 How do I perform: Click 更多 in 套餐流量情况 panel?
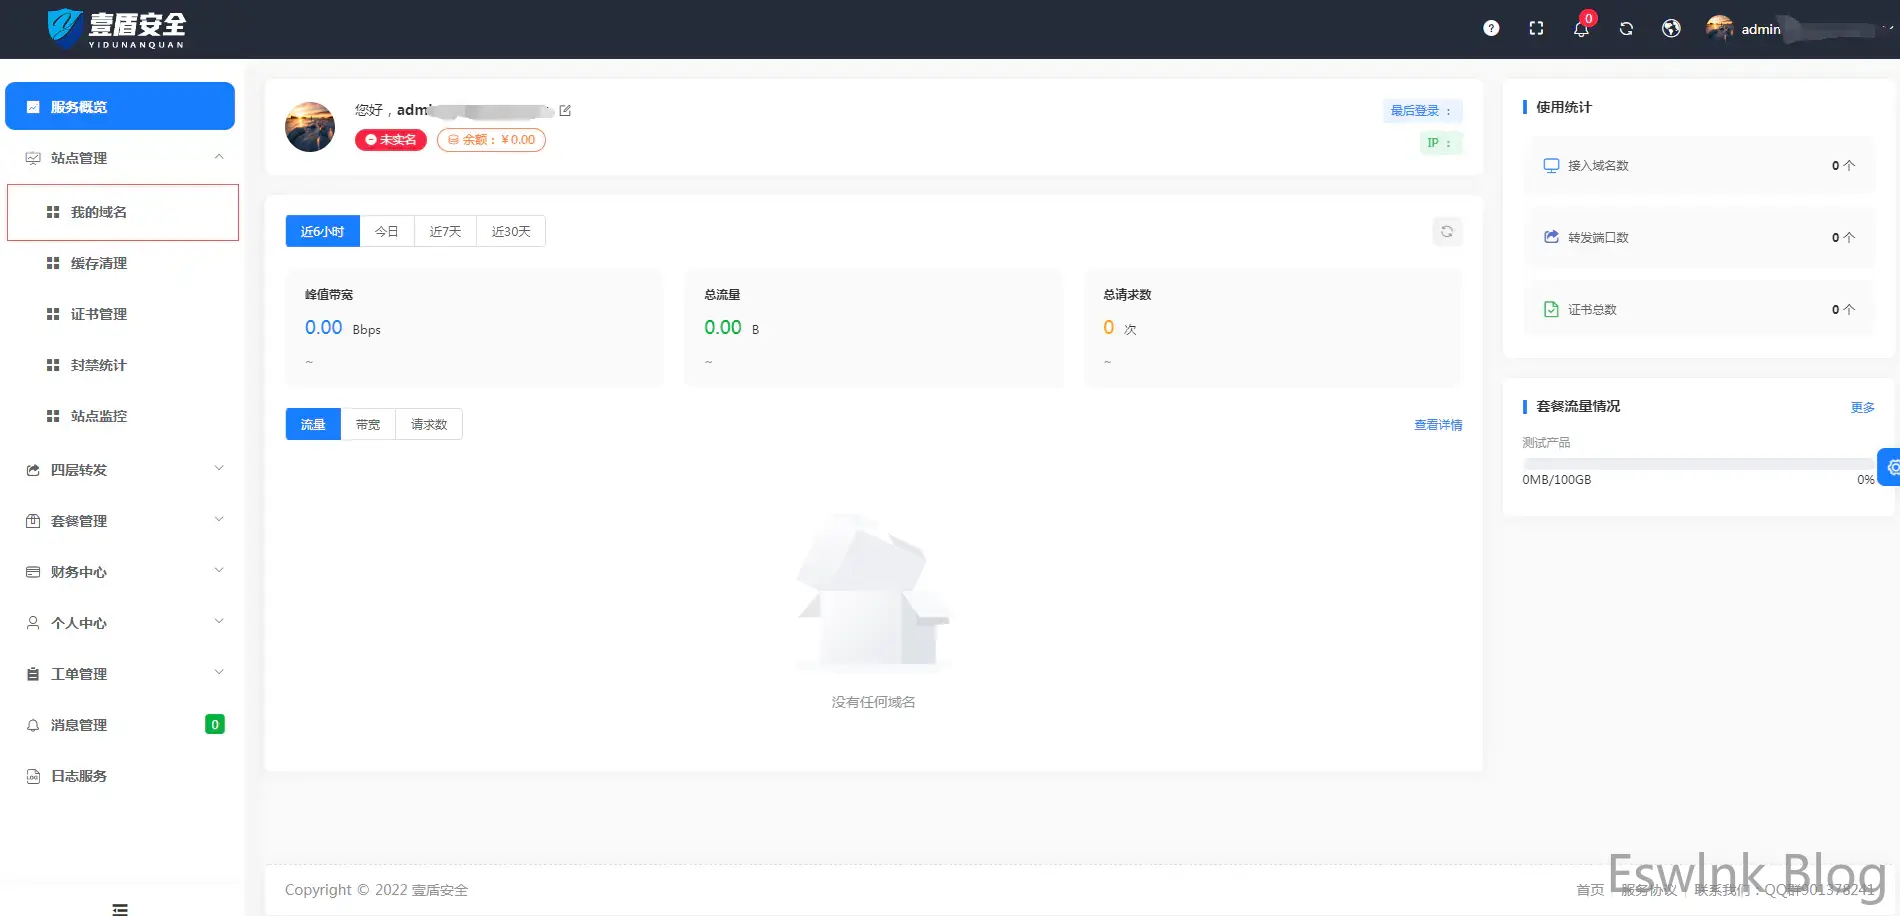point(1862,407)
